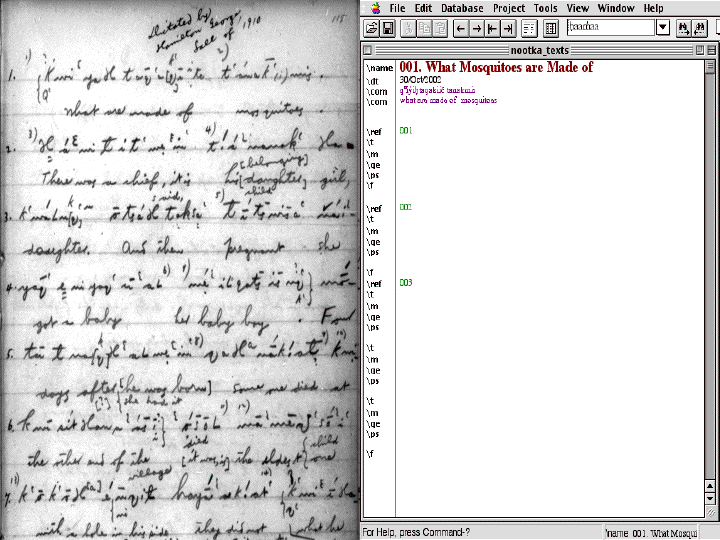Click the nootka_texts window collapse box

click(x=711, y=50)
